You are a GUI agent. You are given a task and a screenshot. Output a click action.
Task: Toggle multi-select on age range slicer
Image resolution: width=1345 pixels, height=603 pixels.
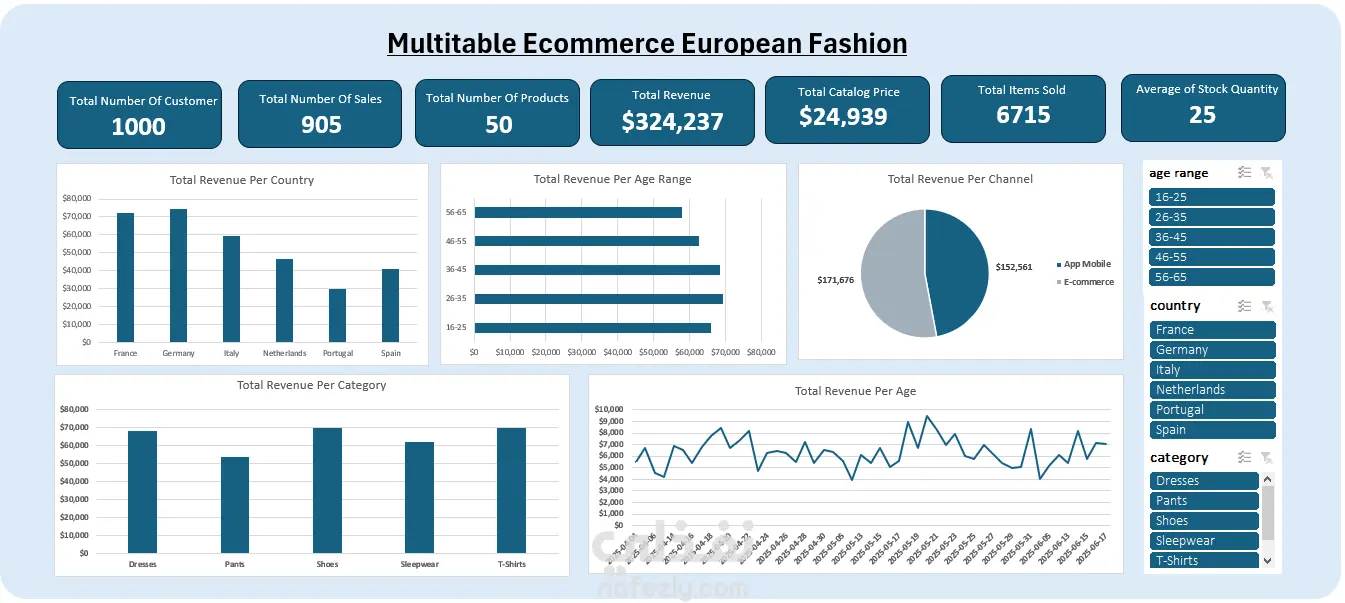[x=1244, y=173]
